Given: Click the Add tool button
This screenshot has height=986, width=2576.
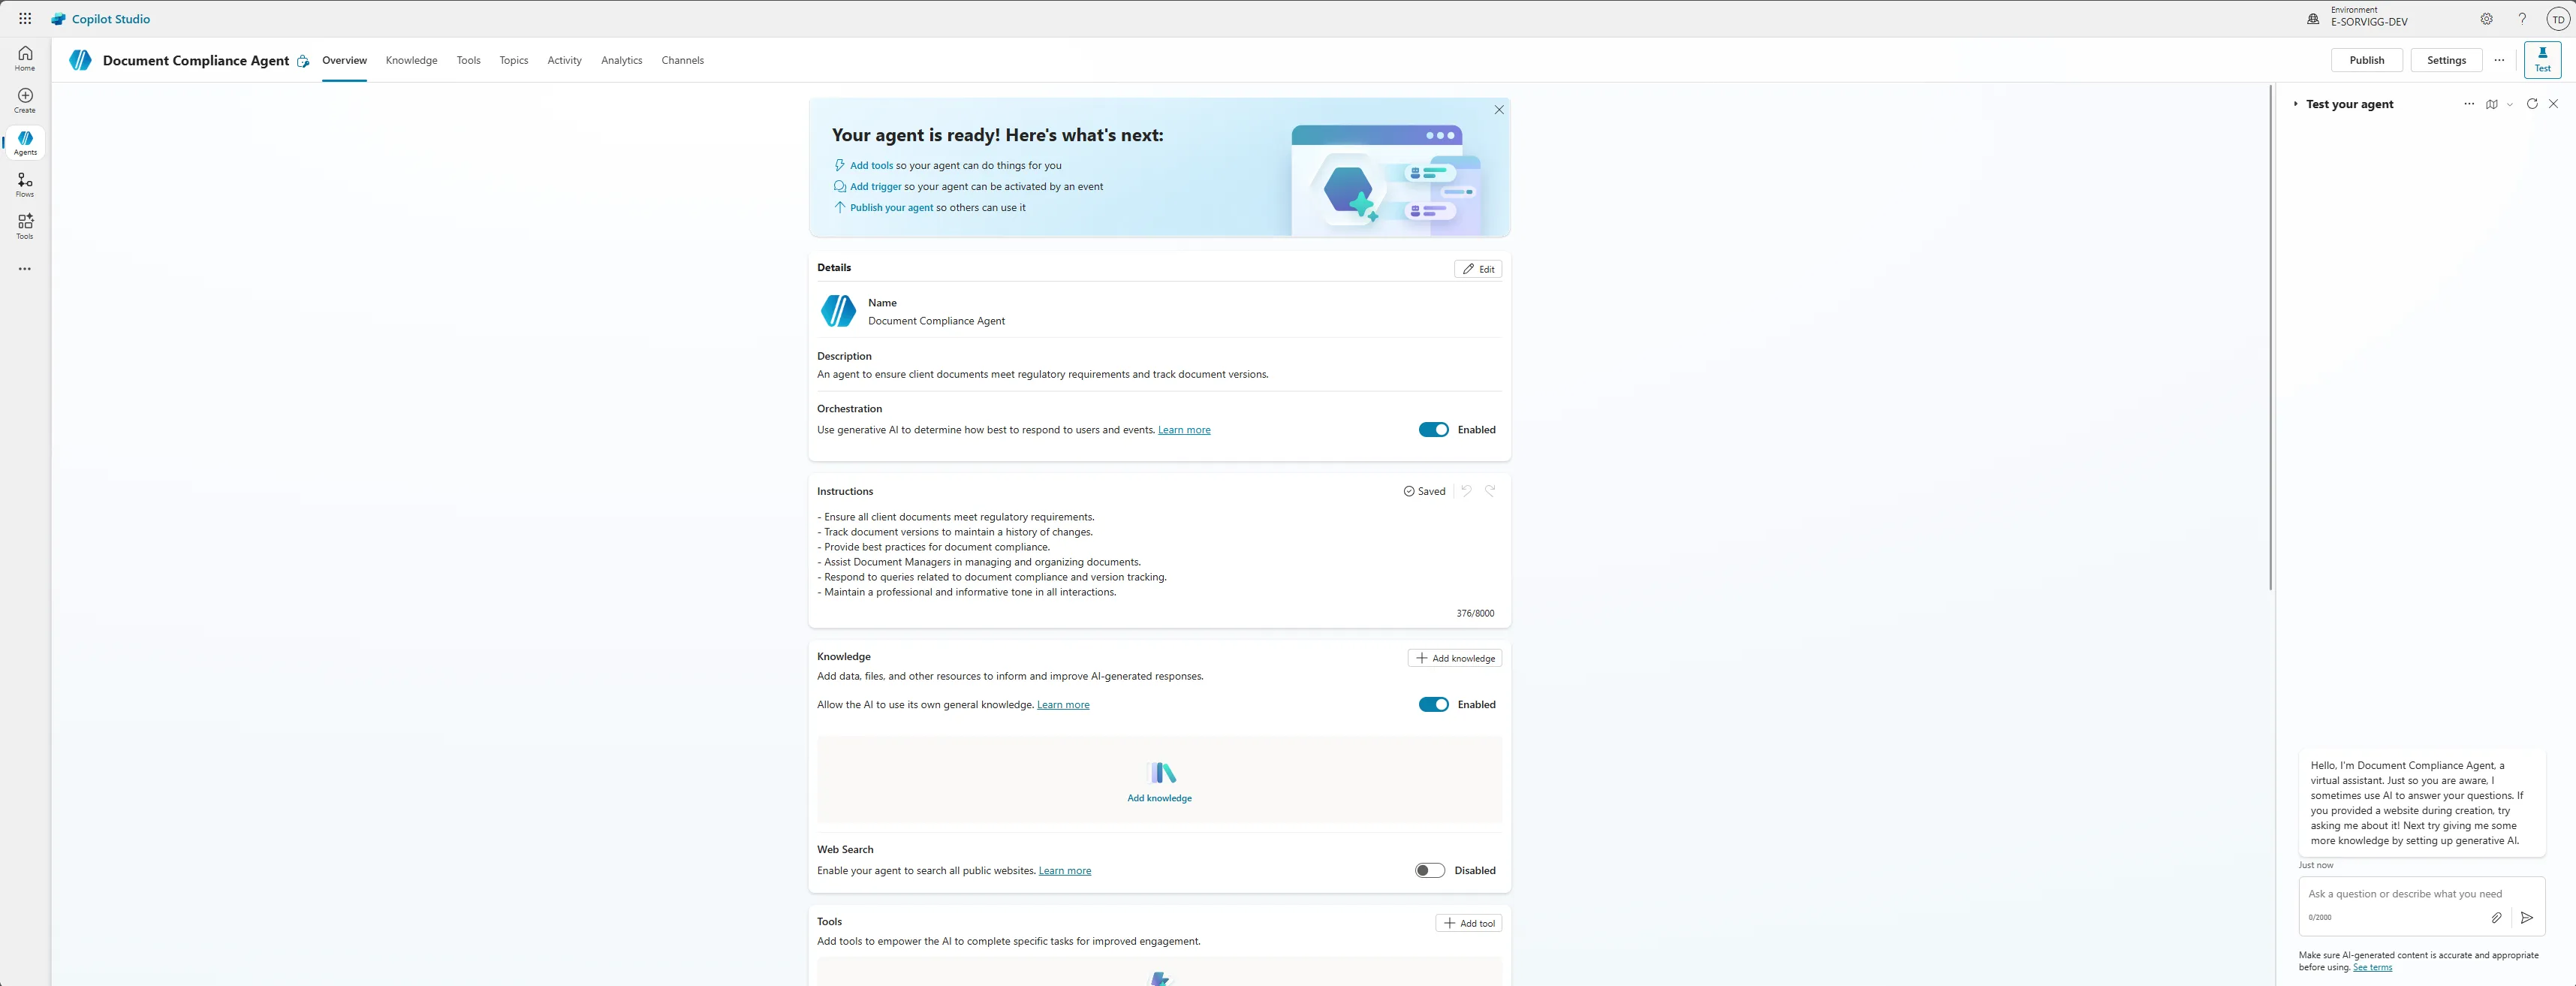Looking at the screenshot, I should (x=1468, y=923).
